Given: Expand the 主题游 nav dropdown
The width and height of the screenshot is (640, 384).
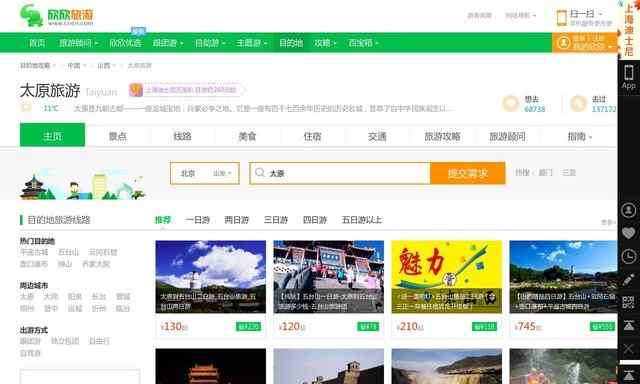Looking at the screenshot, I should click(251, 43).
